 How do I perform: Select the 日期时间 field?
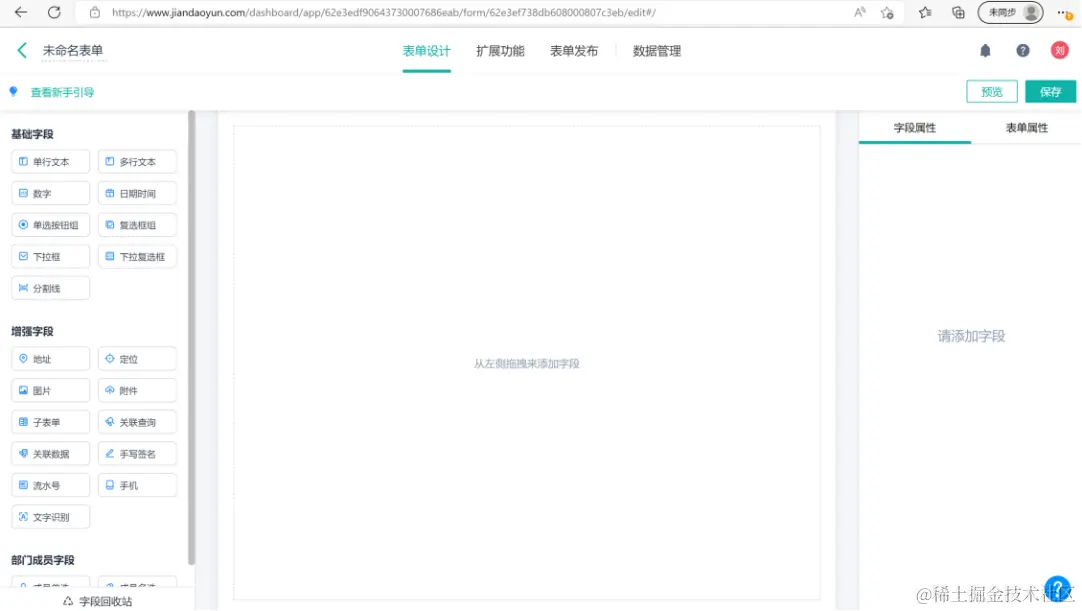137,193
